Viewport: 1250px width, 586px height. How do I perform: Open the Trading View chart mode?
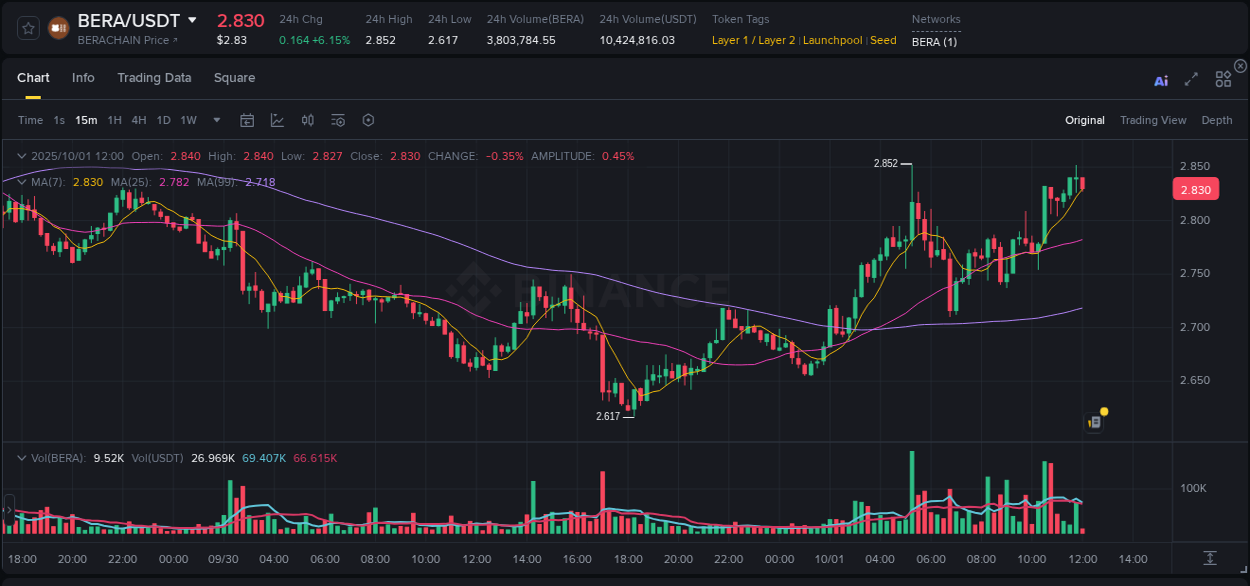[x=1153, y=120]
